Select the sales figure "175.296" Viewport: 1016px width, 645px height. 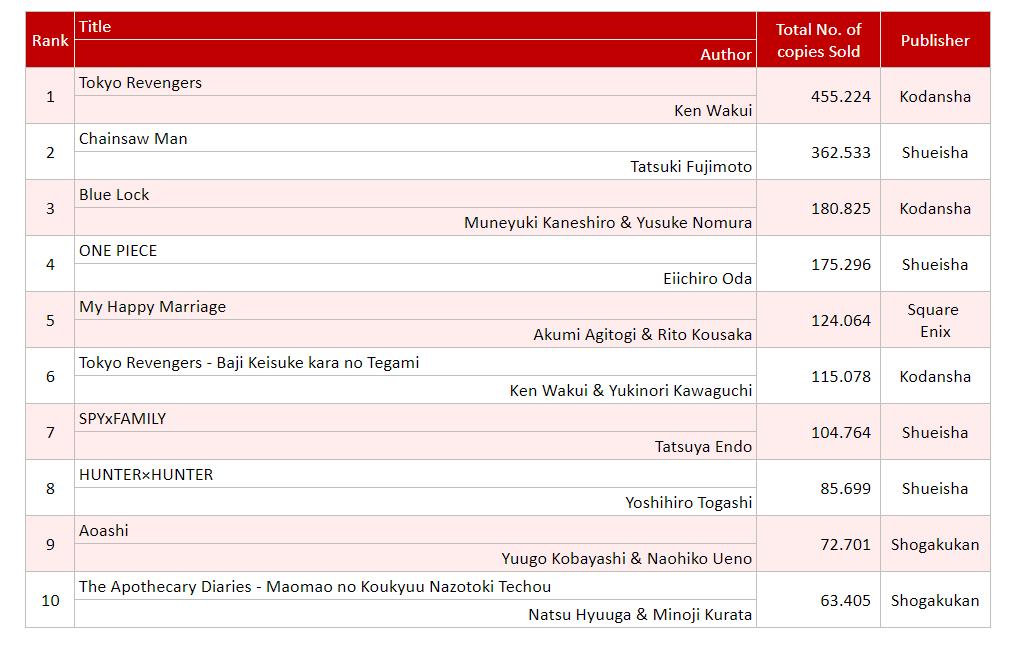(x=841, y=264)
